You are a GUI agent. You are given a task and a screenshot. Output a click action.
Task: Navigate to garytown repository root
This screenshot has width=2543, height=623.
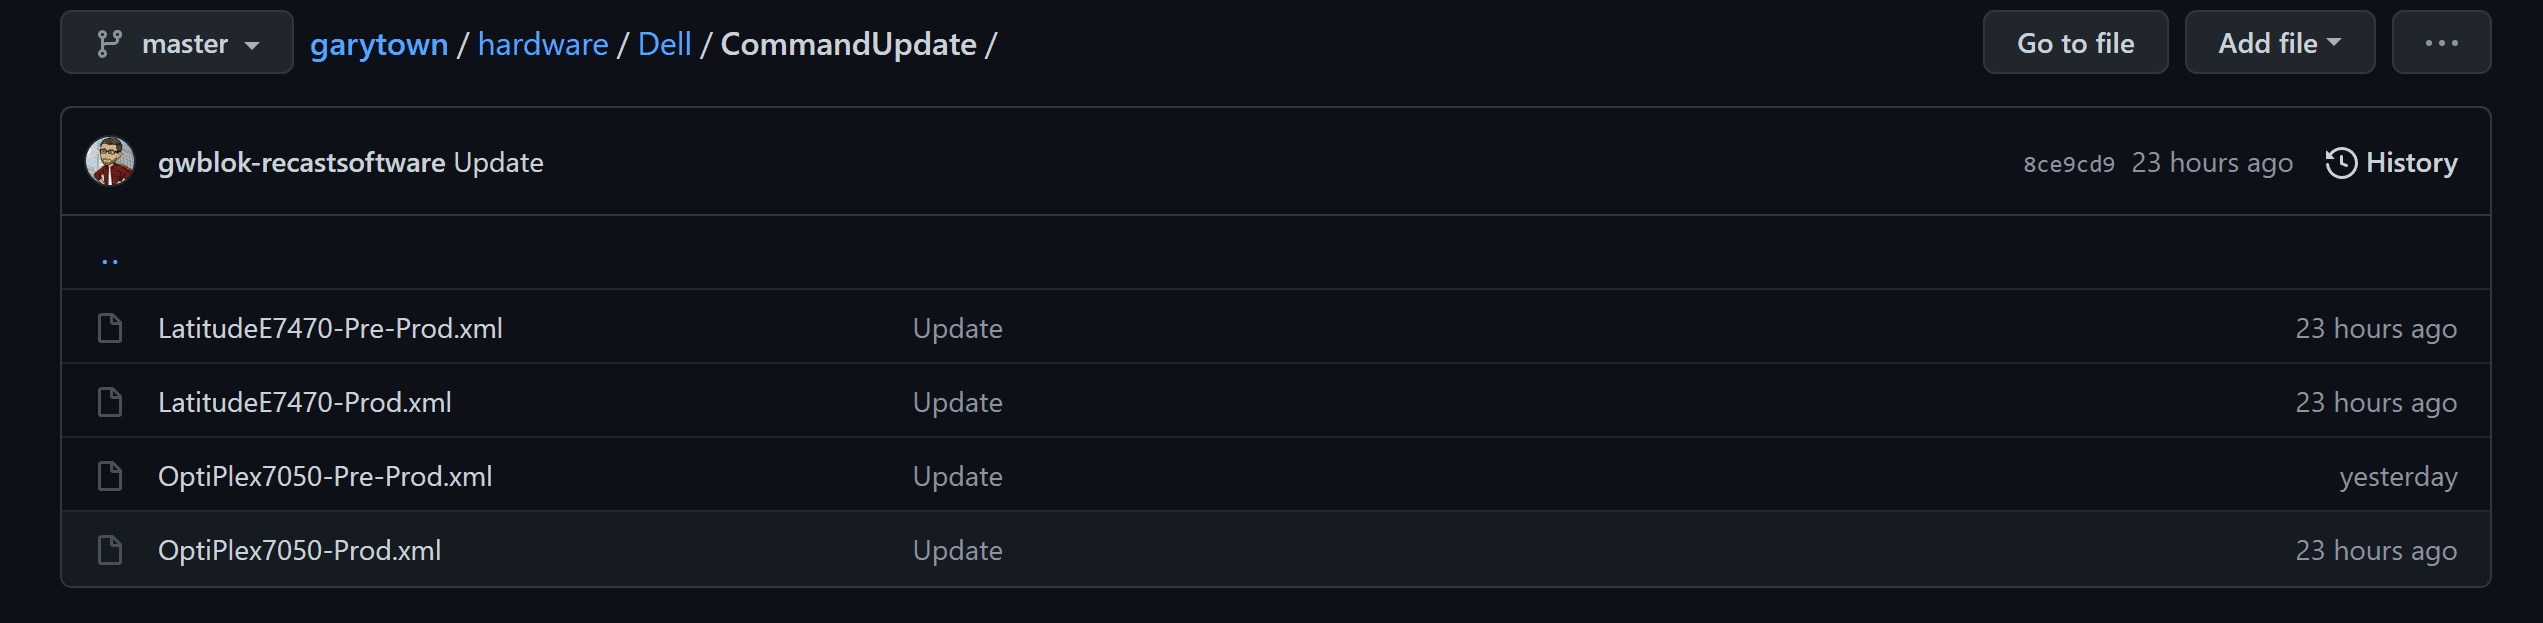(x=379, y=44)
